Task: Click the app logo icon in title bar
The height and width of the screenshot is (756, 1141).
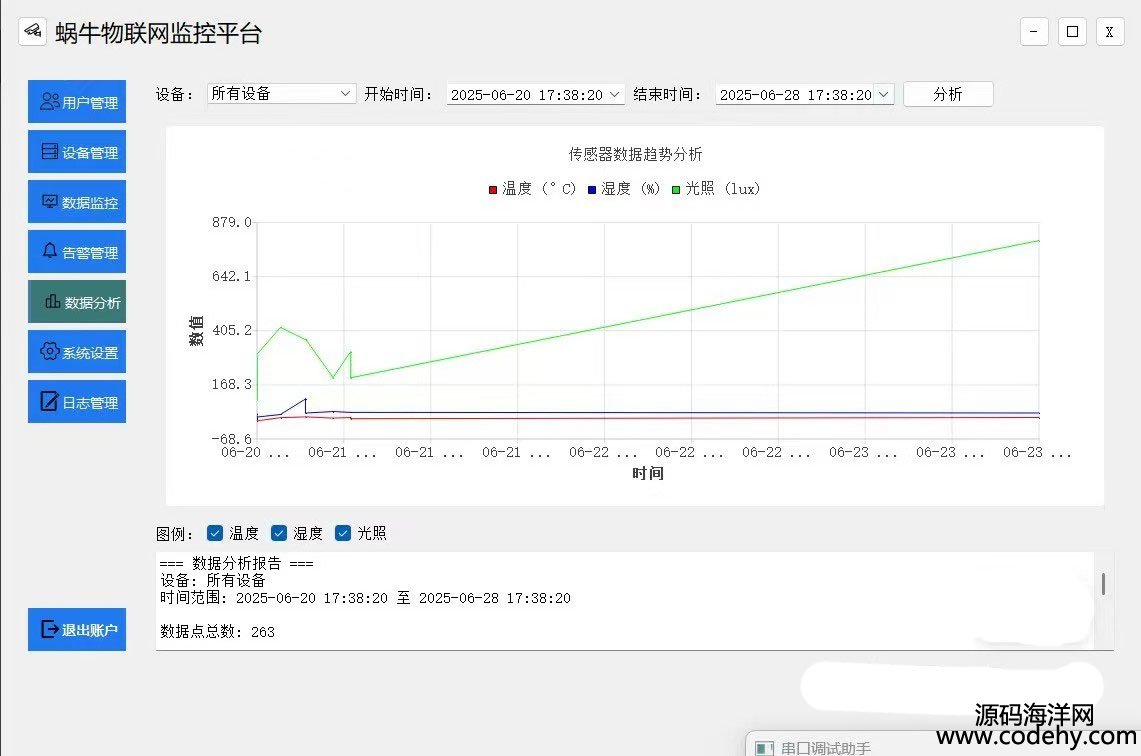Action: click(x=32, y=32)
